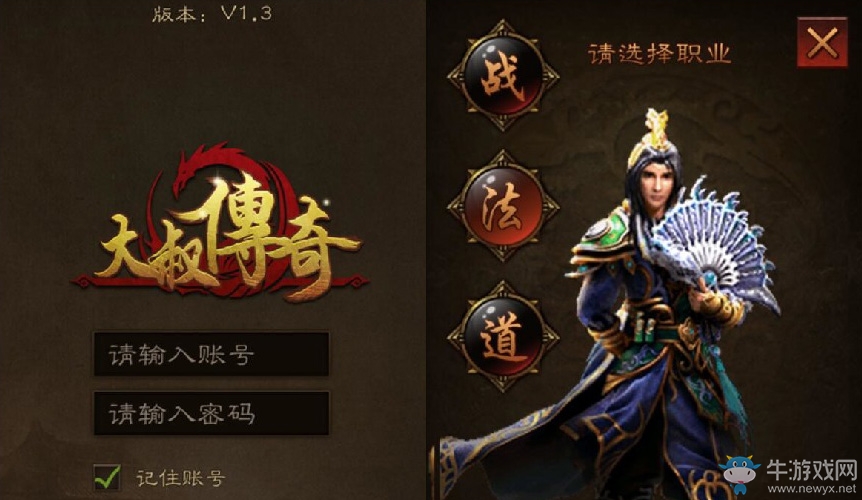This screenshot has height=500, width=862.
Task: Click the 记住账号 label text
Action: (x=181, y=478)
